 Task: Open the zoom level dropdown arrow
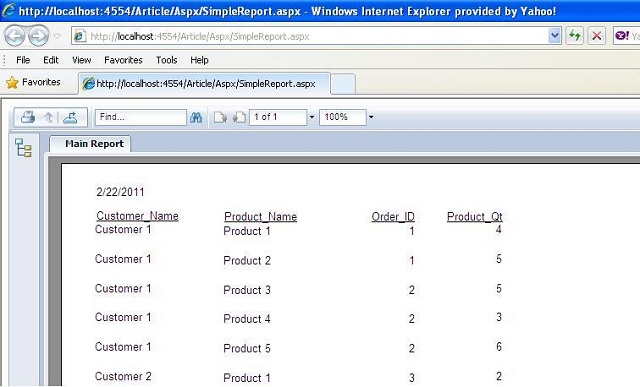tap(371, 117)
